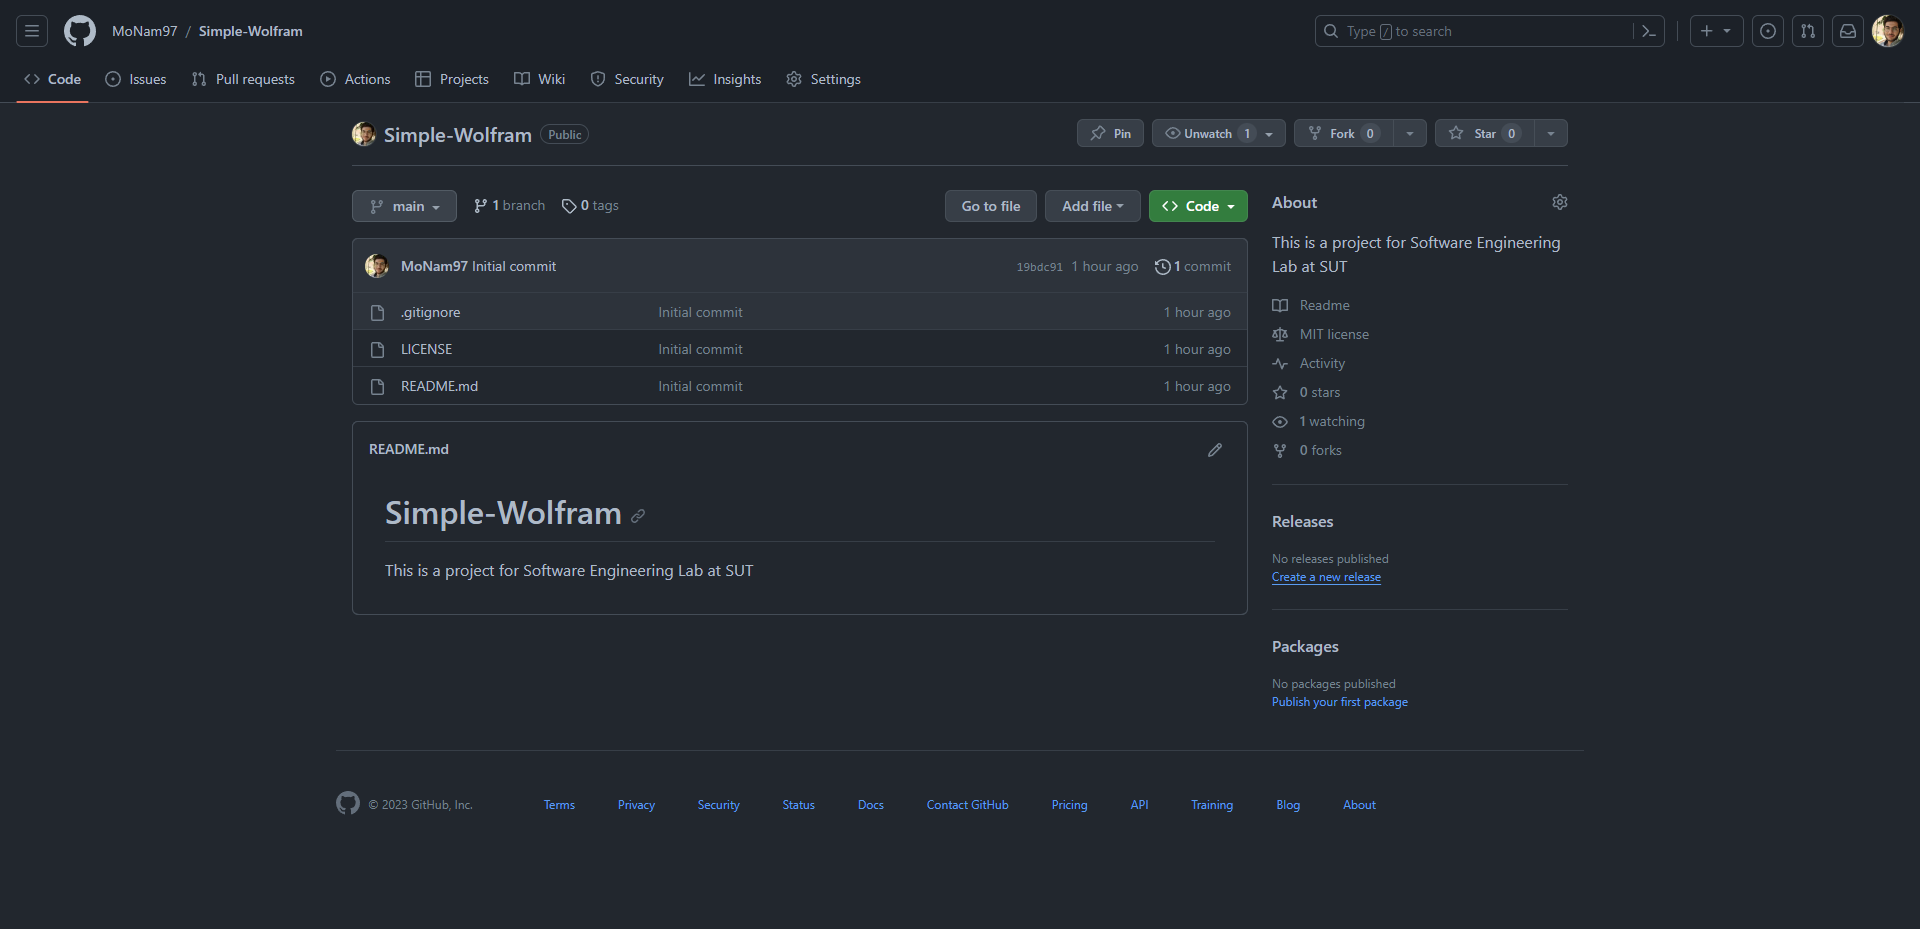Open the Security tab

[x=627, y=79]
